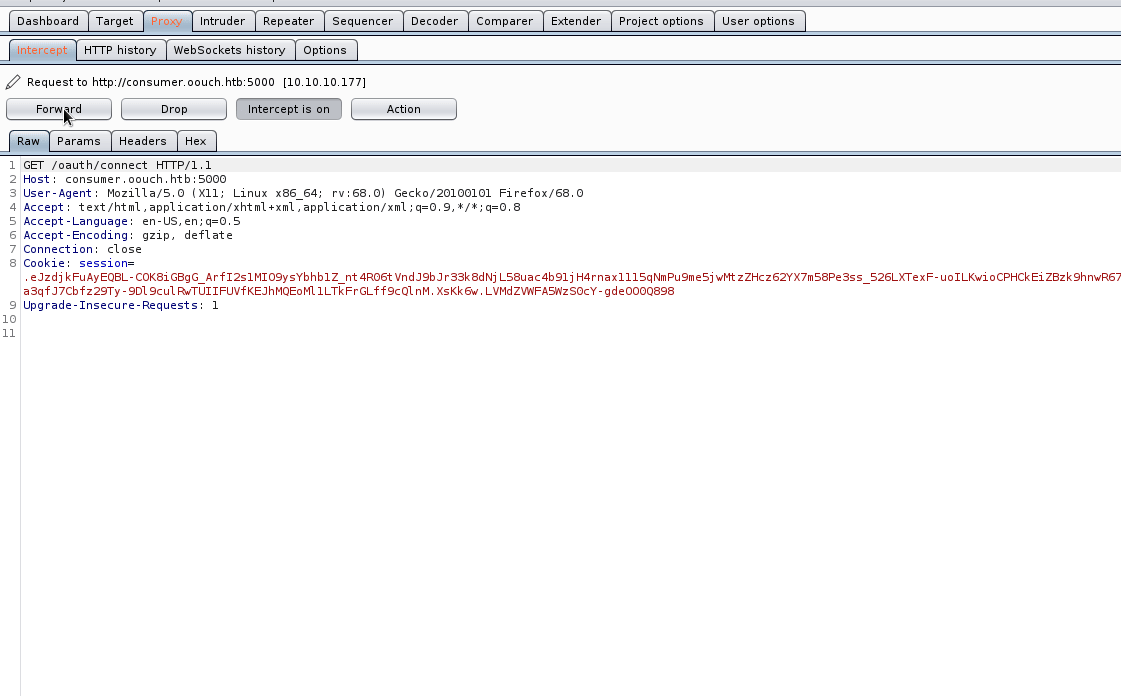The image size is (1121, 696).
Task: Open the Repeater tab
Action: 288,21
